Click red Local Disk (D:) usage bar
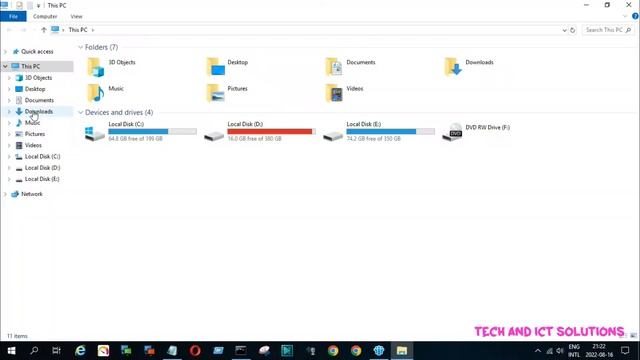The image size is (640, 360). point(271,131)
